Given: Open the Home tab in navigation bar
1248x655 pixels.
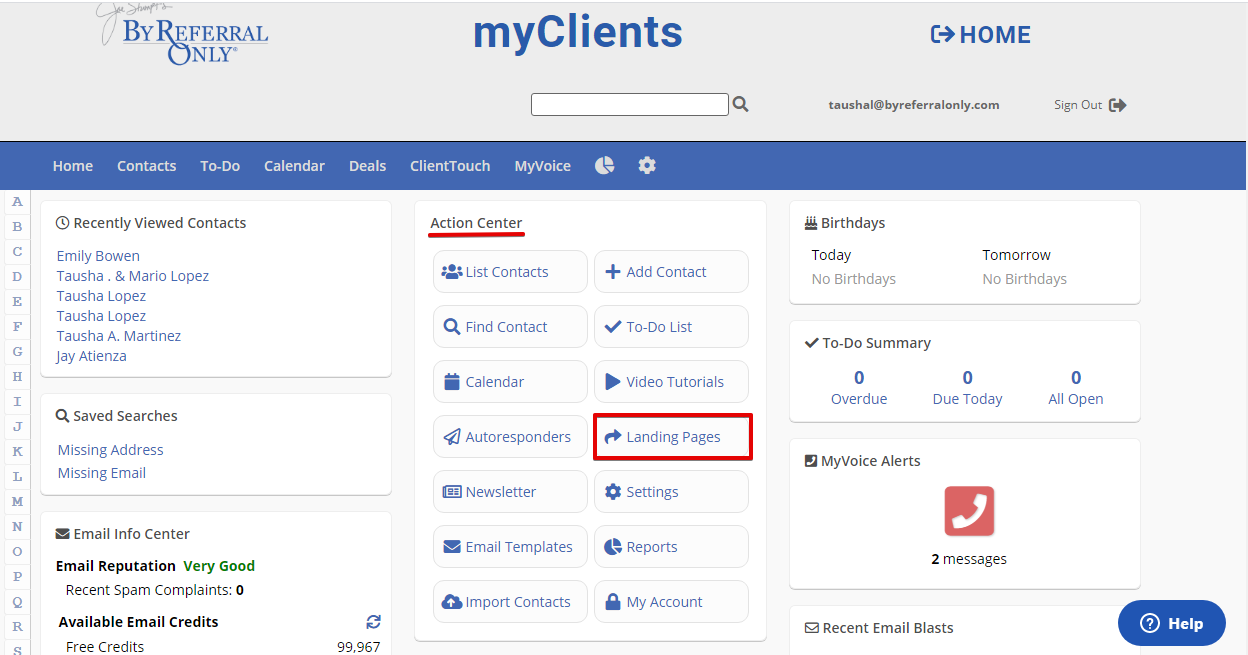Looking at the screenshot, I should click(73, 166).
